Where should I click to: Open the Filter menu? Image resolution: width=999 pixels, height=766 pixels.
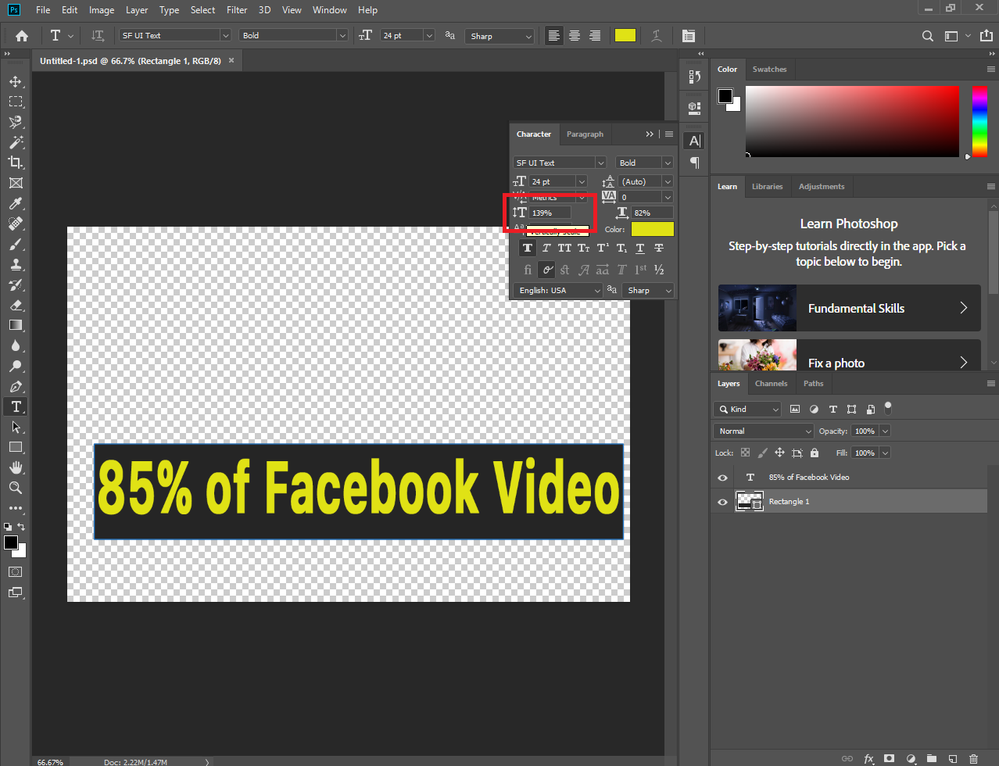[x=236, y=10]
